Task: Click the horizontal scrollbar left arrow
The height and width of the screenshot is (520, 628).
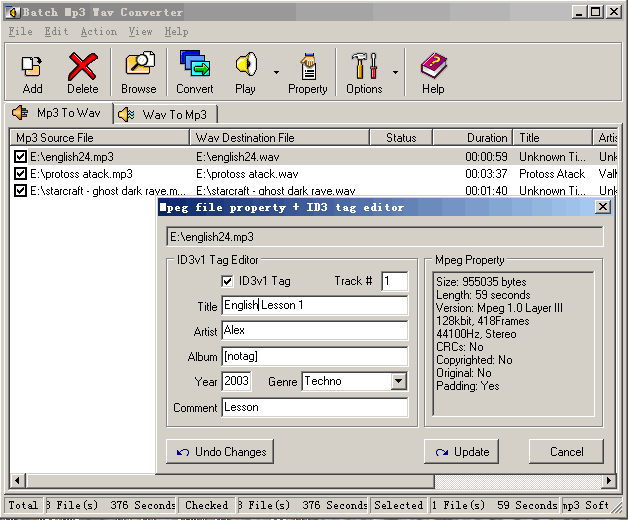Action: point(17,480)
